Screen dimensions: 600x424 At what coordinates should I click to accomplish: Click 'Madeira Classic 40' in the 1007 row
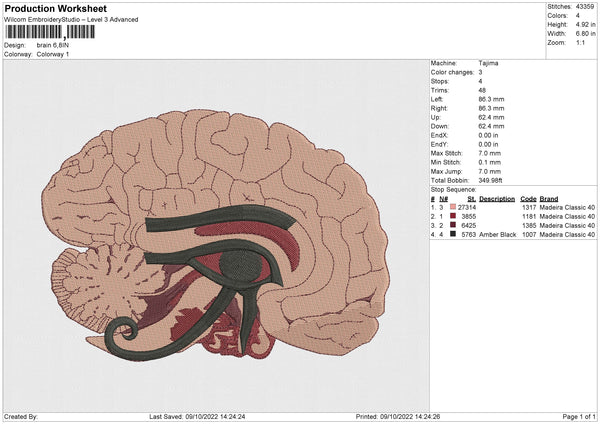click(x=567, y=235)
